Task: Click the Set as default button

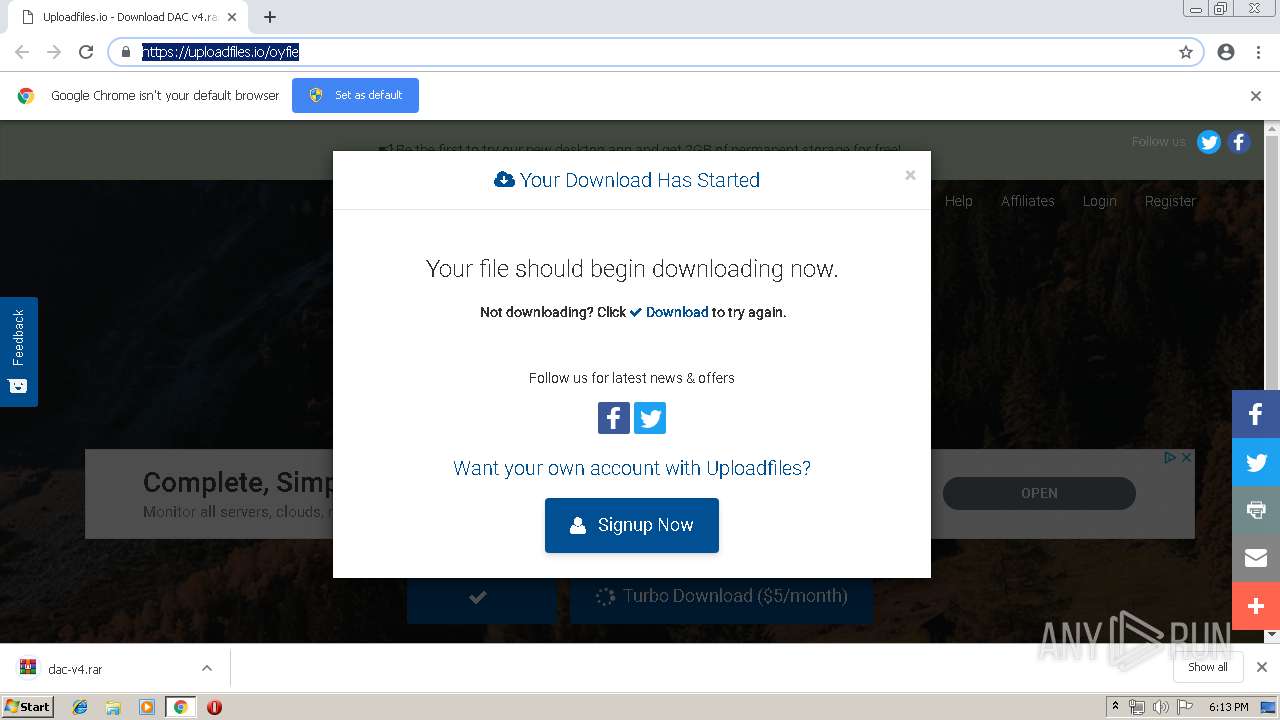Action: point(355,95)
